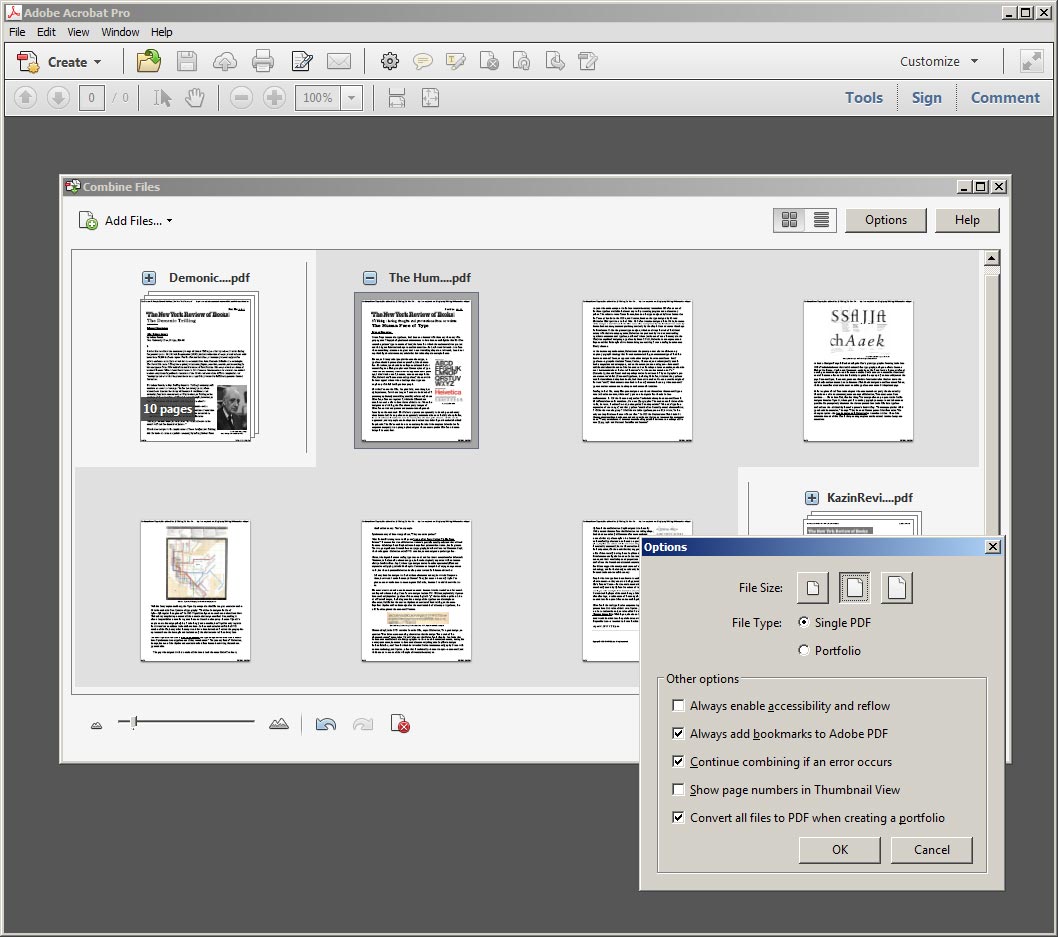Uncheck Continue combining if an error occurs

point(678,762)
